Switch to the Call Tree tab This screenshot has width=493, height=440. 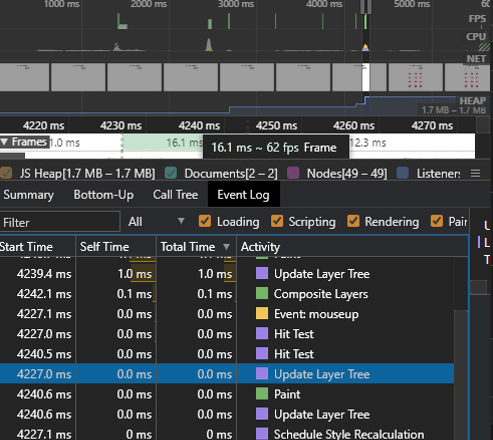point(175,195)
